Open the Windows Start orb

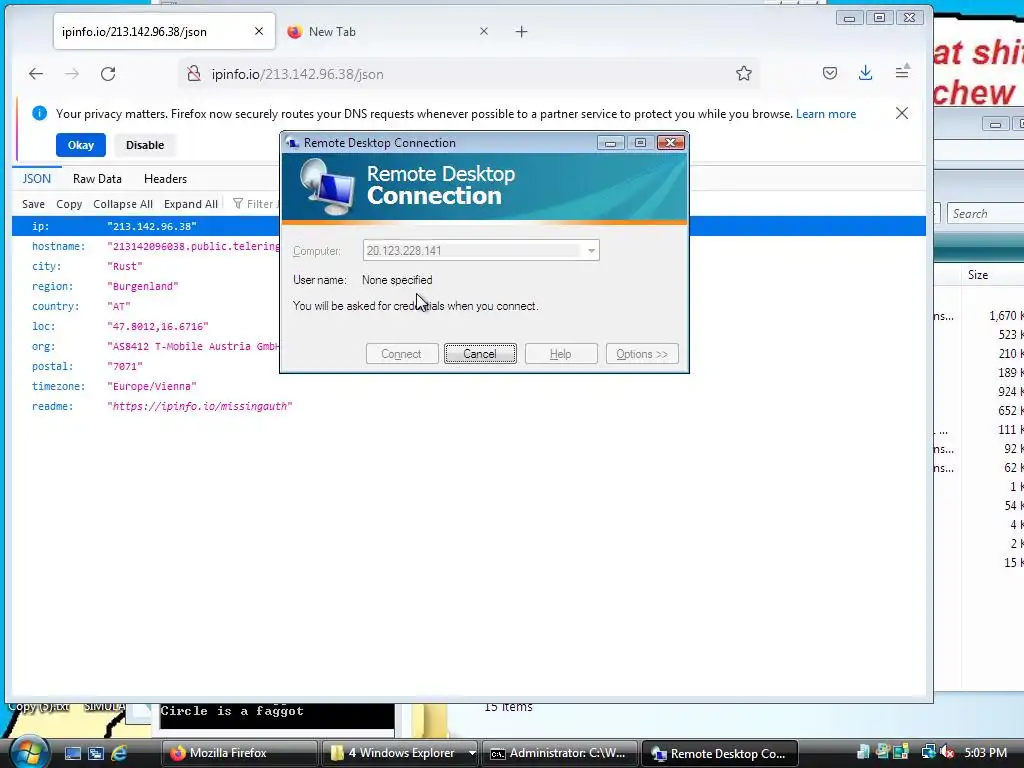(29, 752)
